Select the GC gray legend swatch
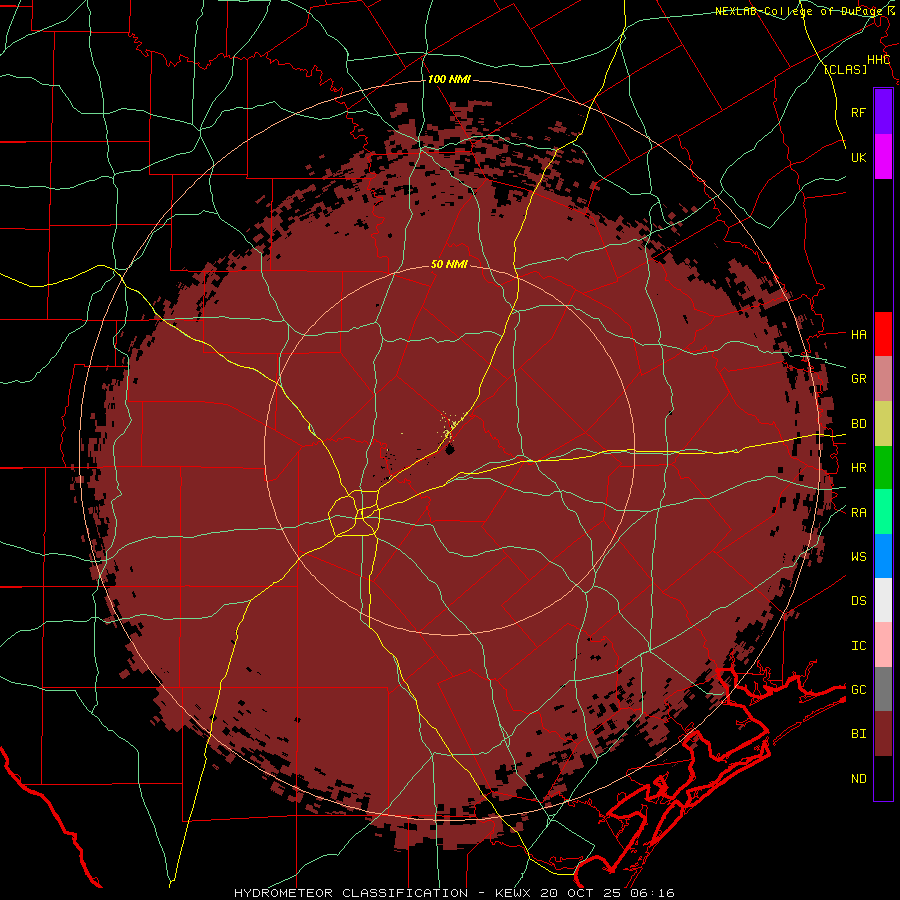Image resolution: width=900 pixels, height=900 pixels. 883,689
